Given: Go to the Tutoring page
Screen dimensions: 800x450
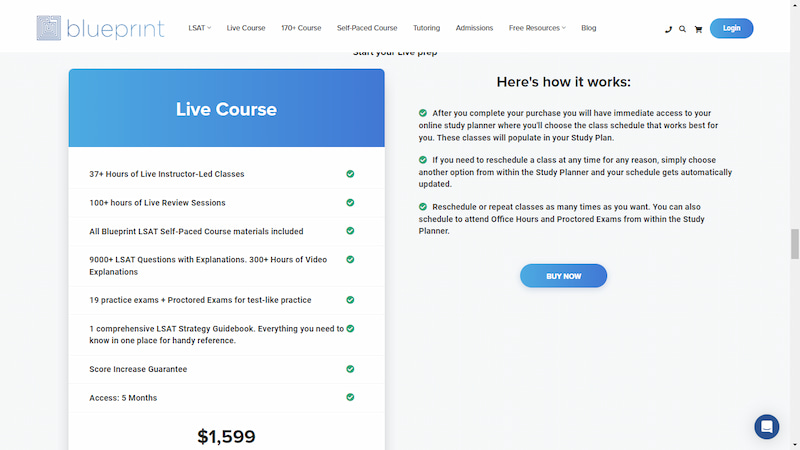Looking at the screenshot, I should point(427,28).
